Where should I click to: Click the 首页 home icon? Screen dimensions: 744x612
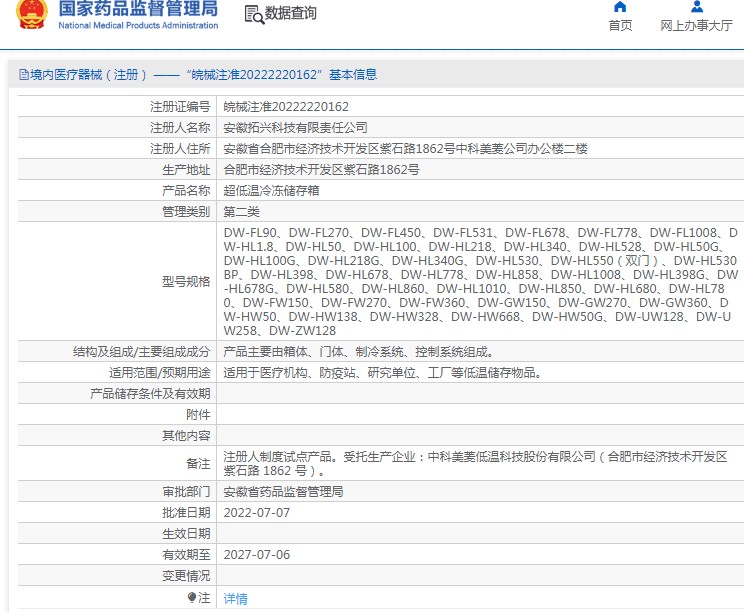point(620,7)
